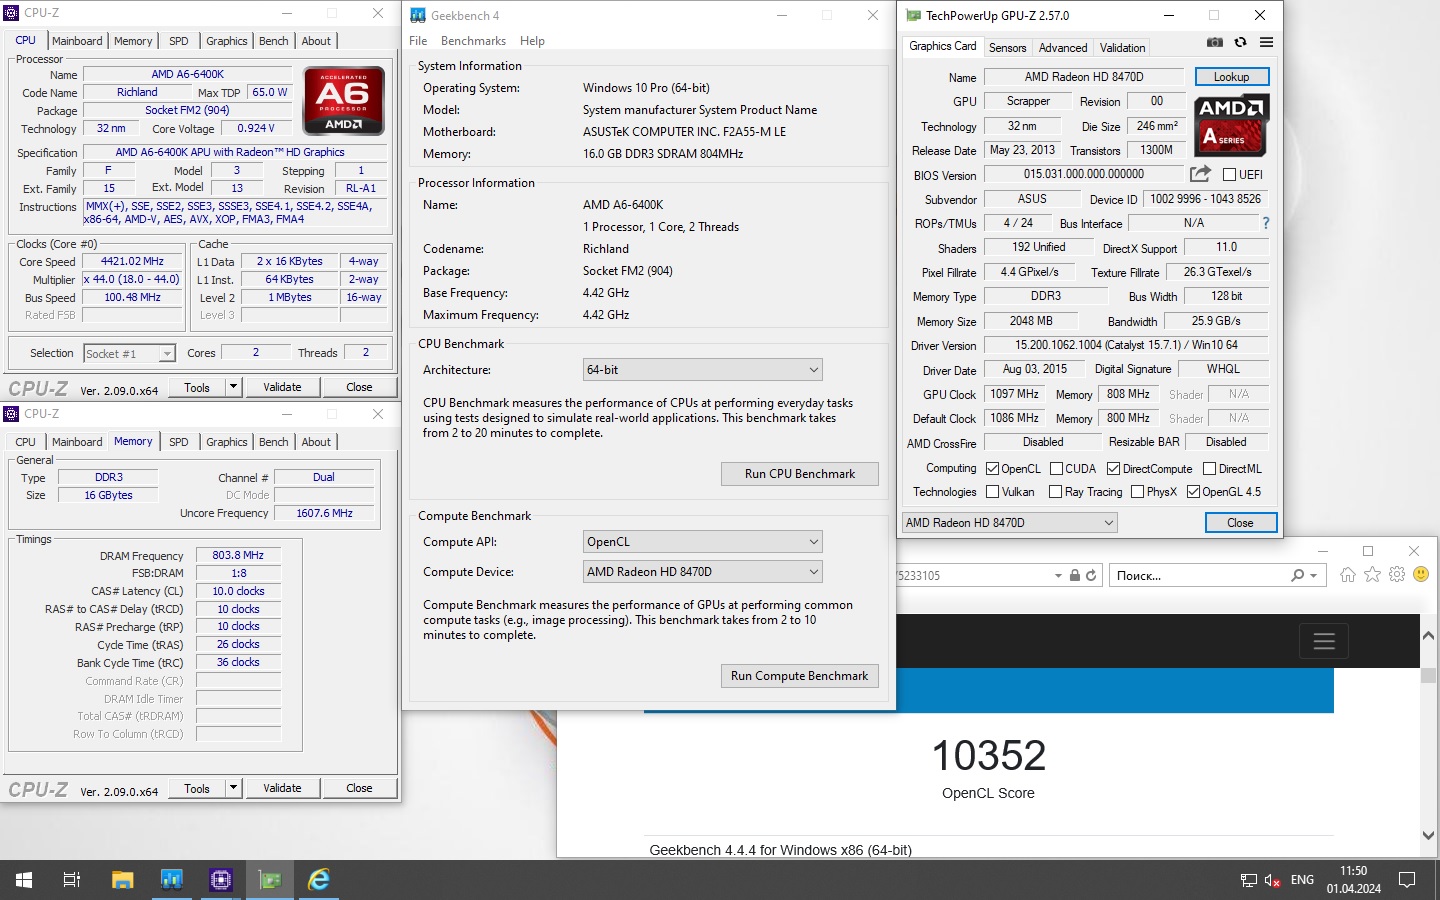
Task: Take GPU-Z screenshot with camera icon
Action: (x=1214, y=42)
